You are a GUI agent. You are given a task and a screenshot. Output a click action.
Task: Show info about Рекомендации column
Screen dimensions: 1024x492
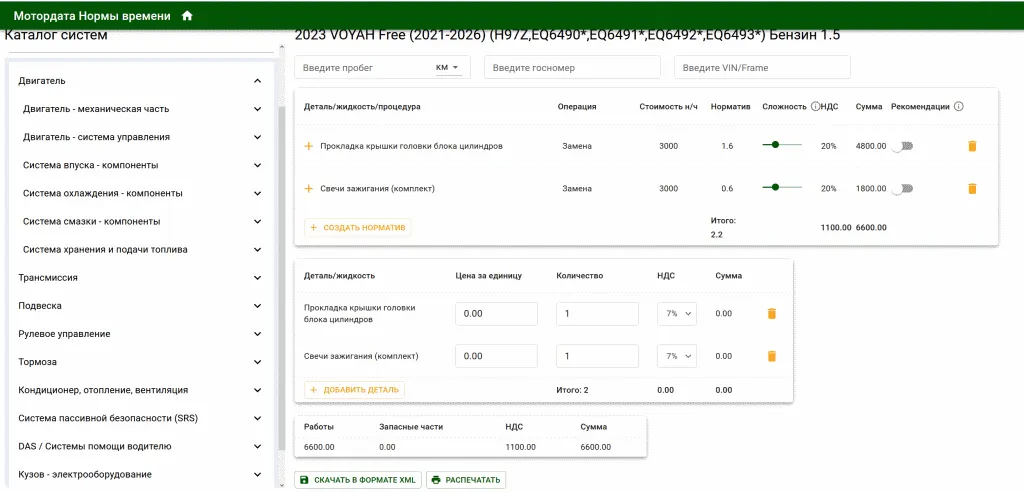tap(959, 107)
